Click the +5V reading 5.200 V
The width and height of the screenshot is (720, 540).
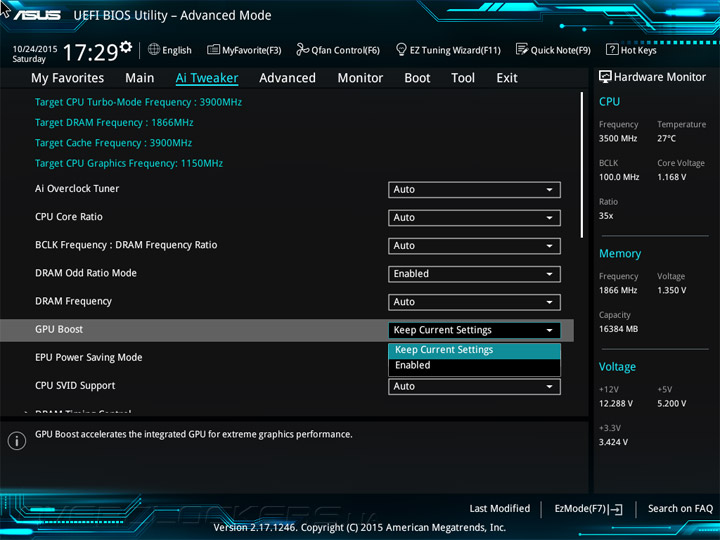(671, 403)
